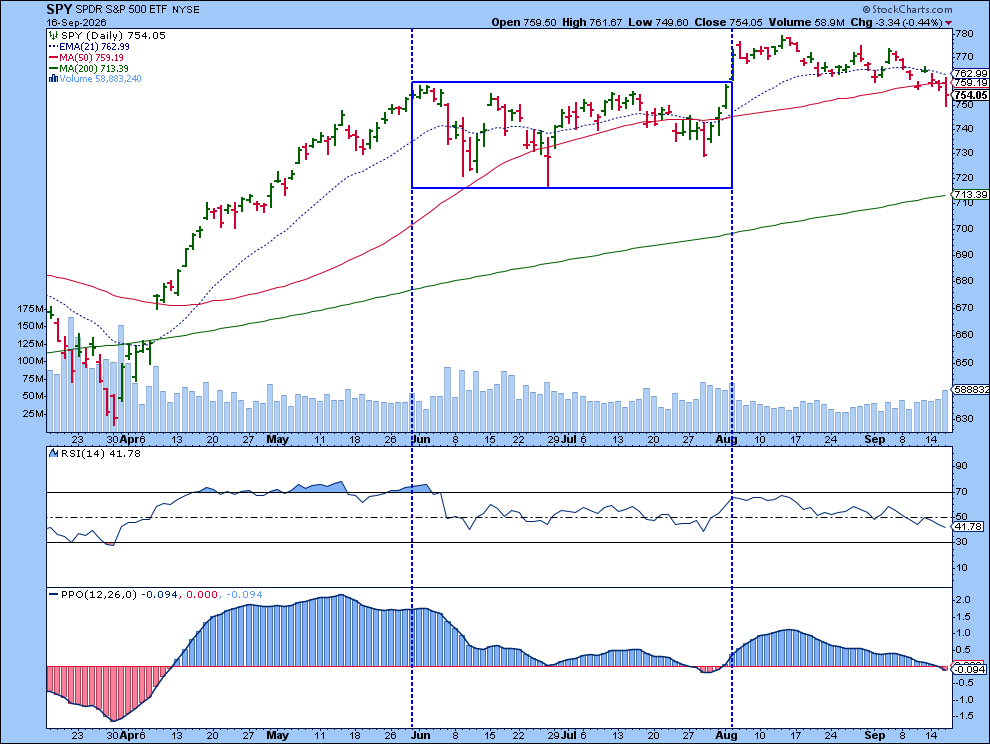Click the Chg -3.34 (-0.44%) value
This screenshot has width=990, height=744.
(x=897, y=22)
